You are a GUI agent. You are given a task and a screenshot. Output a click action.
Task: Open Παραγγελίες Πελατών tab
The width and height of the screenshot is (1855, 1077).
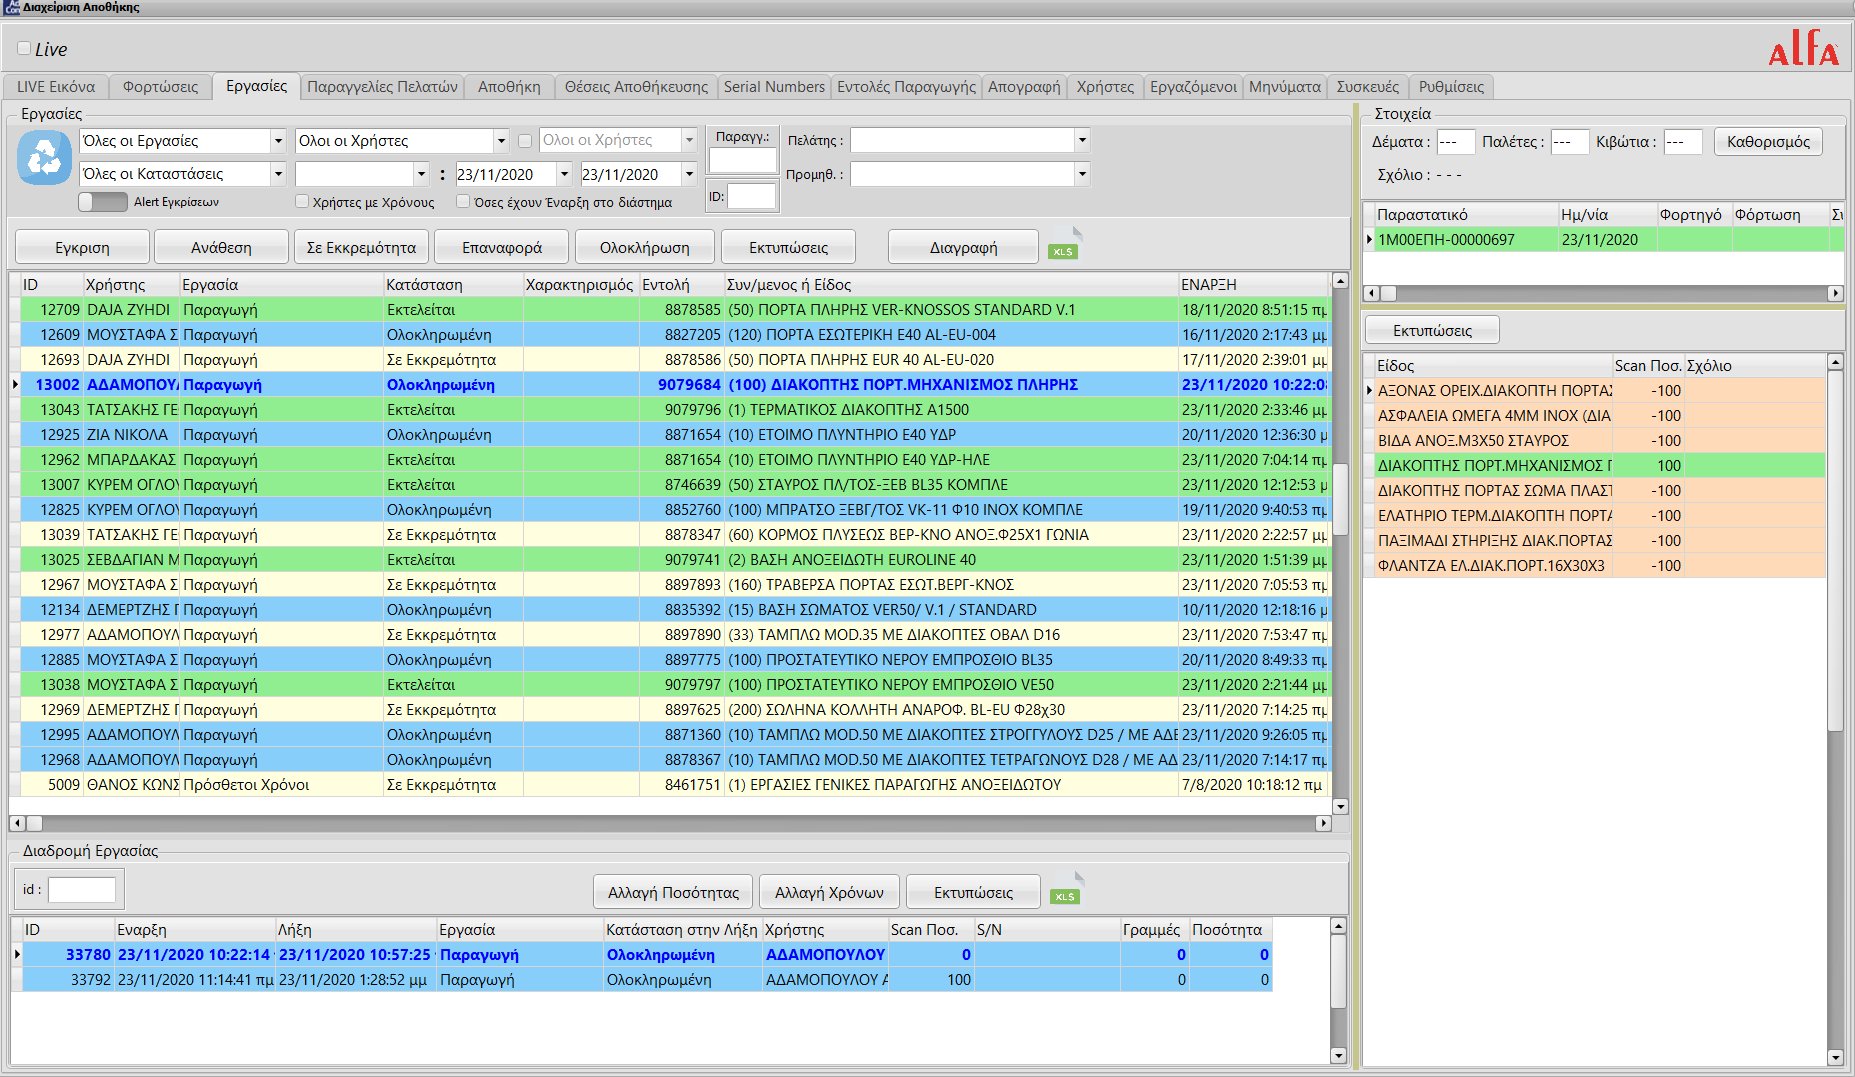pyautogui.click(x=382, y=87)
